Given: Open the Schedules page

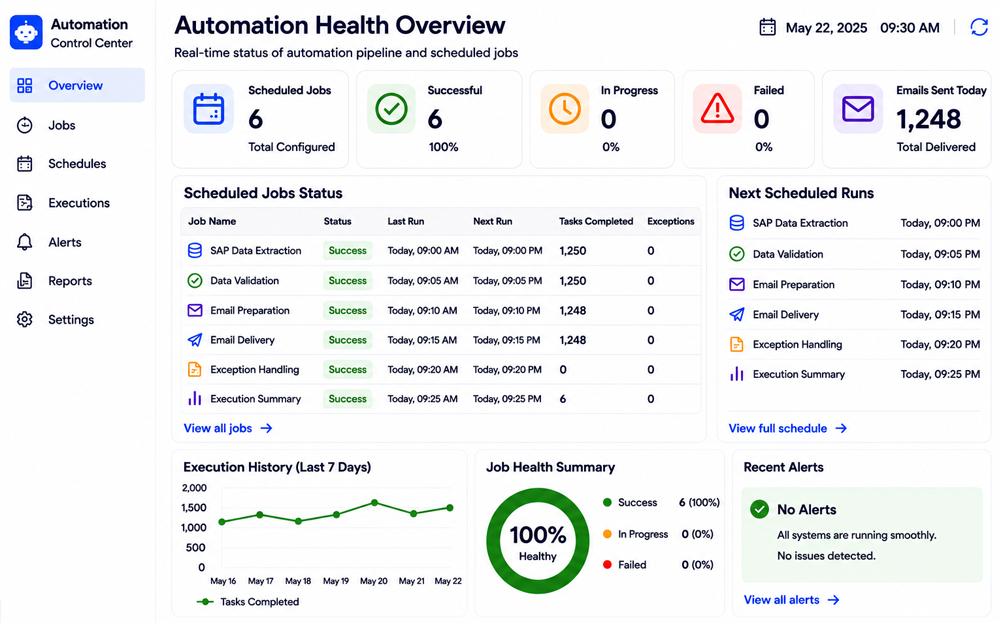Looking at the screenshot, I should [77, 164].
